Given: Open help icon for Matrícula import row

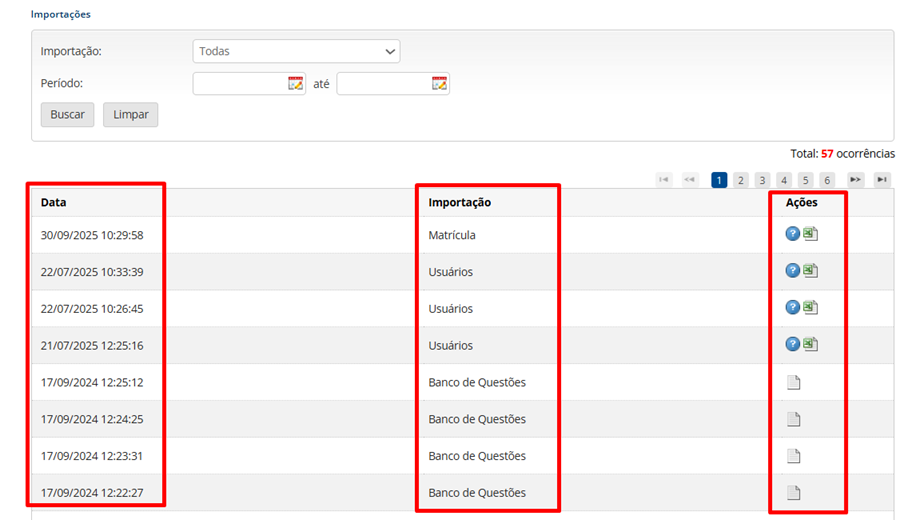Looking at the screenshot, I should coord(793,234).
